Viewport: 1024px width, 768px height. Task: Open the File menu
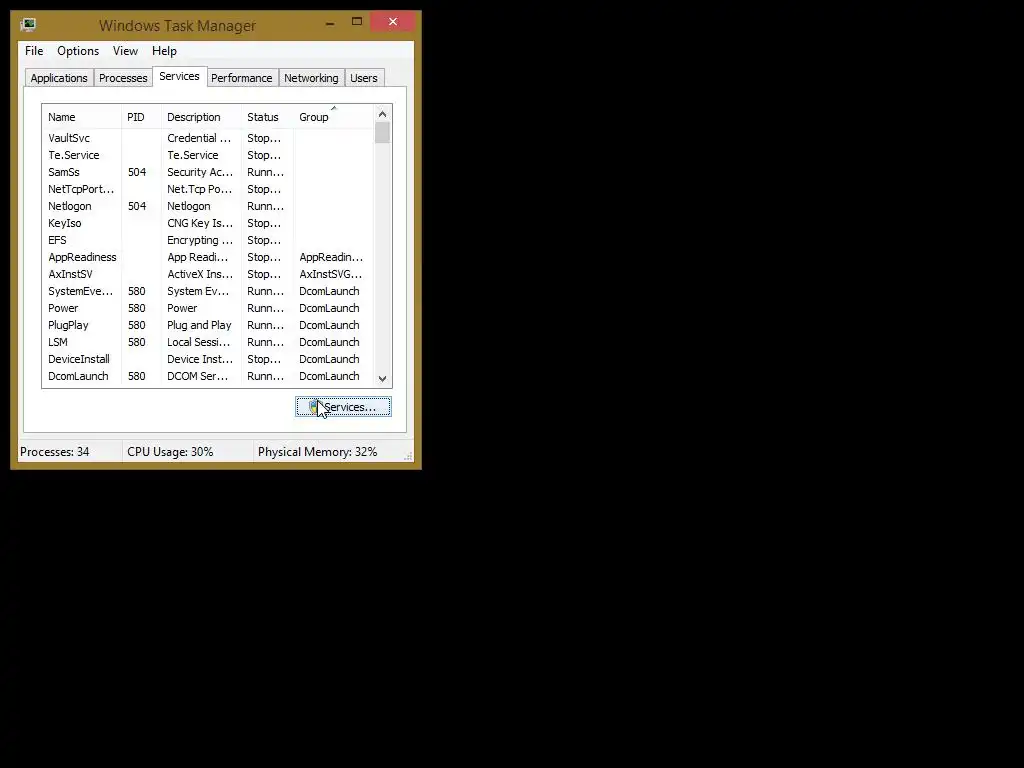click(x=34, y=51)
